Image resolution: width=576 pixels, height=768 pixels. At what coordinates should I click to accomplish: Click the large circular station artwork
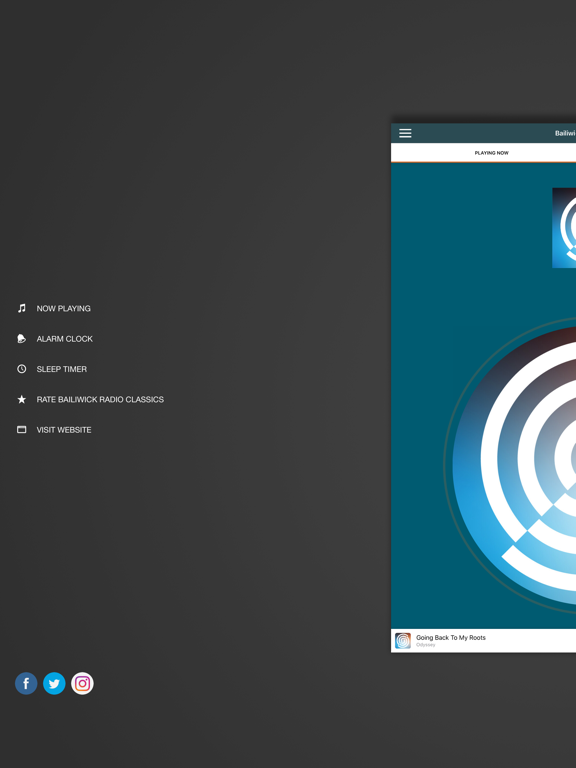click(514, 465)
